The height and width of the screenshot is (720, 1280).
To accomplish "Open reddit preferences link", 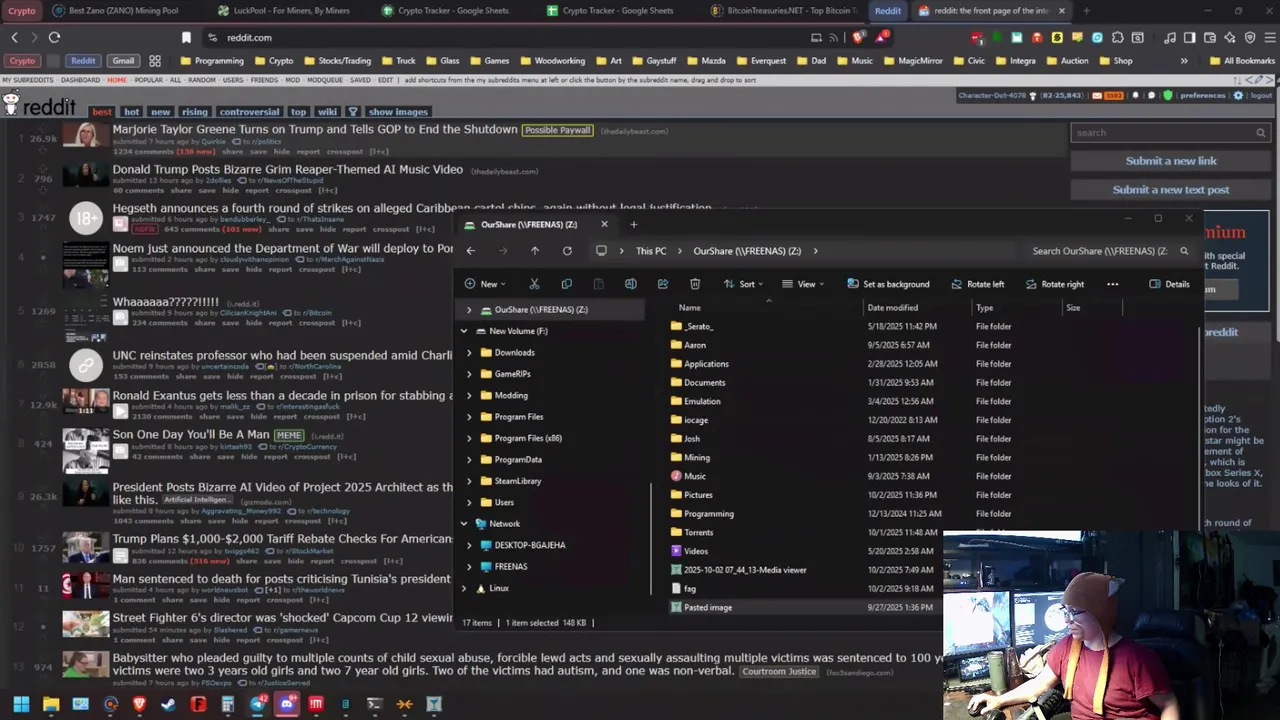I will click(x=1204, y=95).
